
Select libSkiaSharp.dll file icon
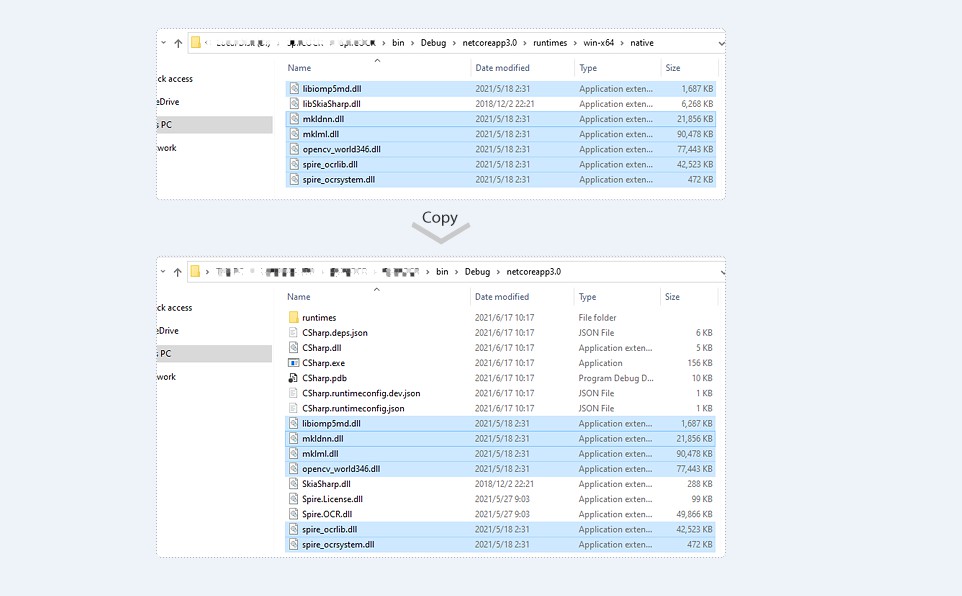pyautogui.click(x=294, y=104)
